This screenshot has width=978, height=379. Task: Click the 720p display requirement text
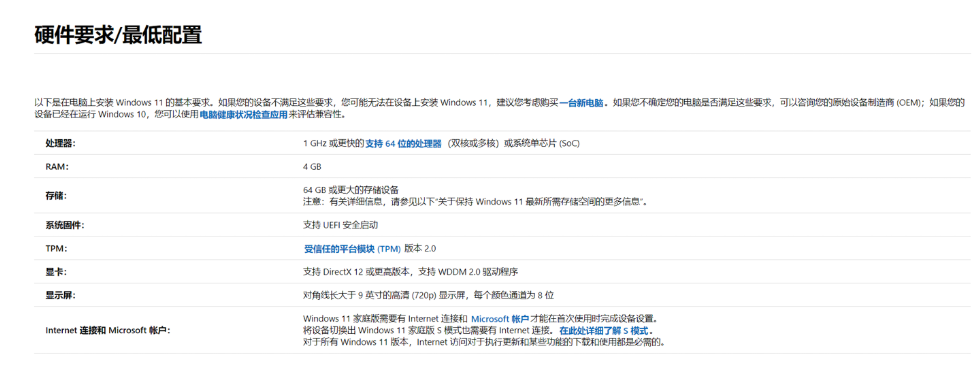coord(429,295)
